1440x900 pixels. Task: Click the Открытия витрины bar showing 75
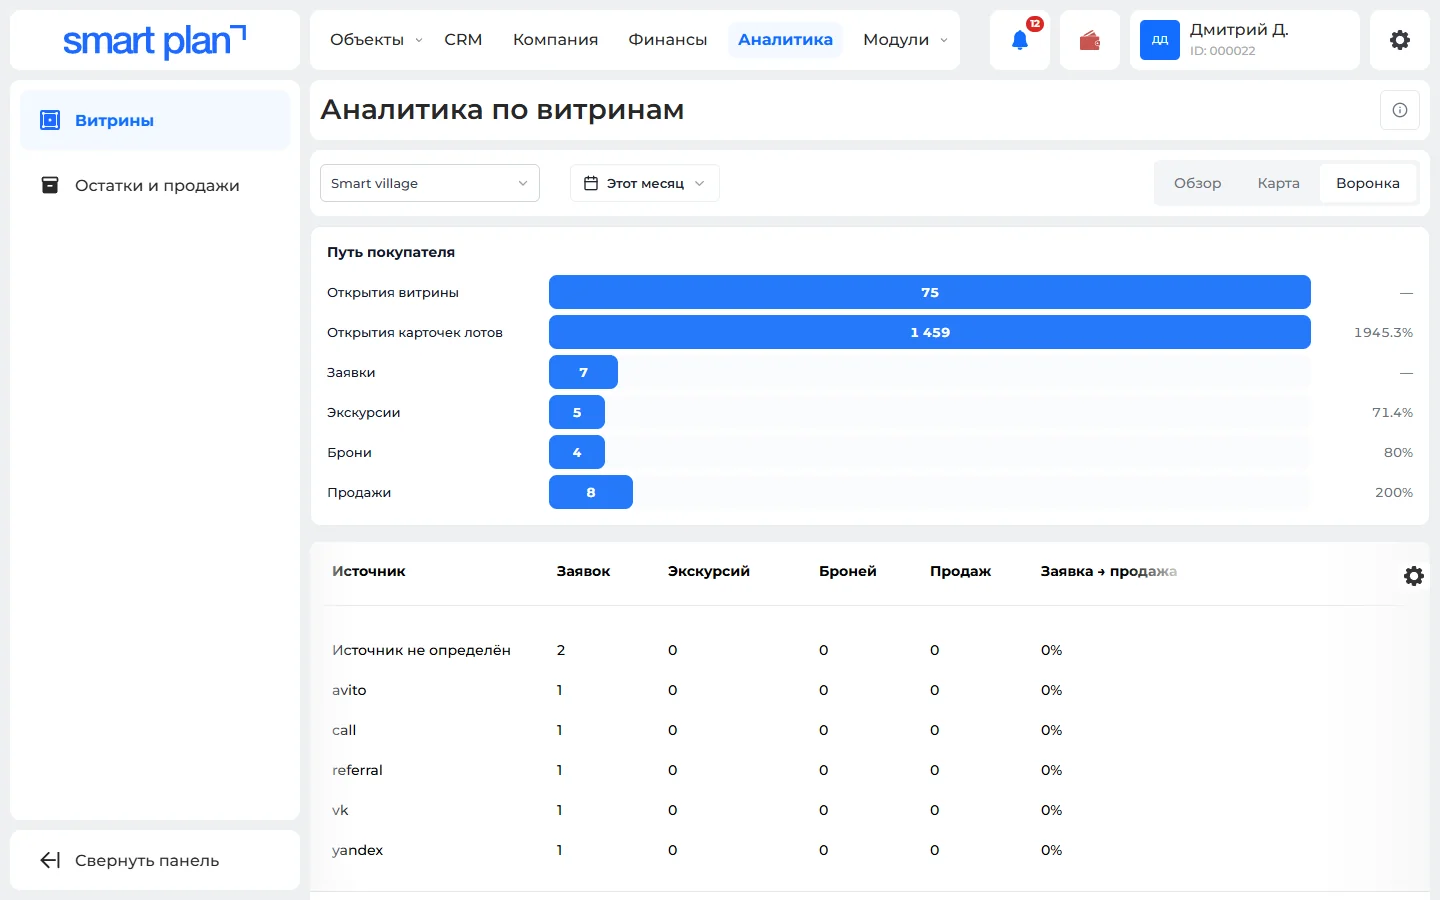pos(930,292)
